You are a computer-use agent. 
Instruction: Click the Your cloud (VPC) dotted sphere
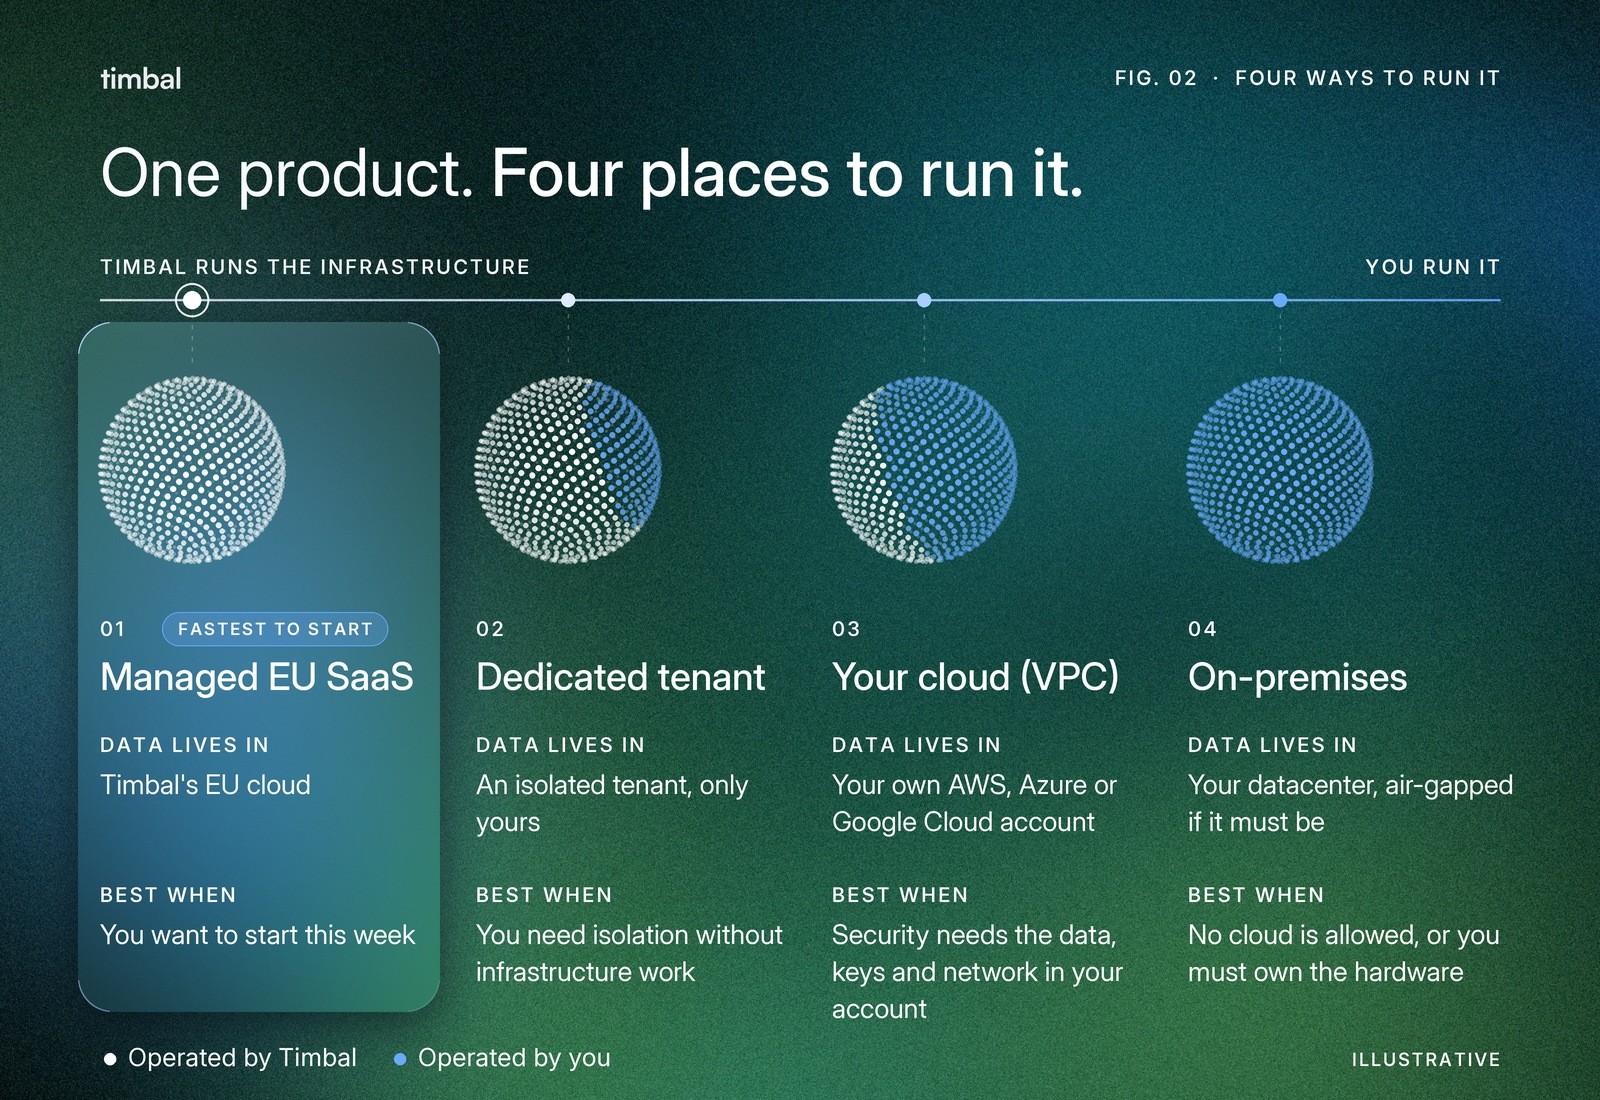[924, 469]
